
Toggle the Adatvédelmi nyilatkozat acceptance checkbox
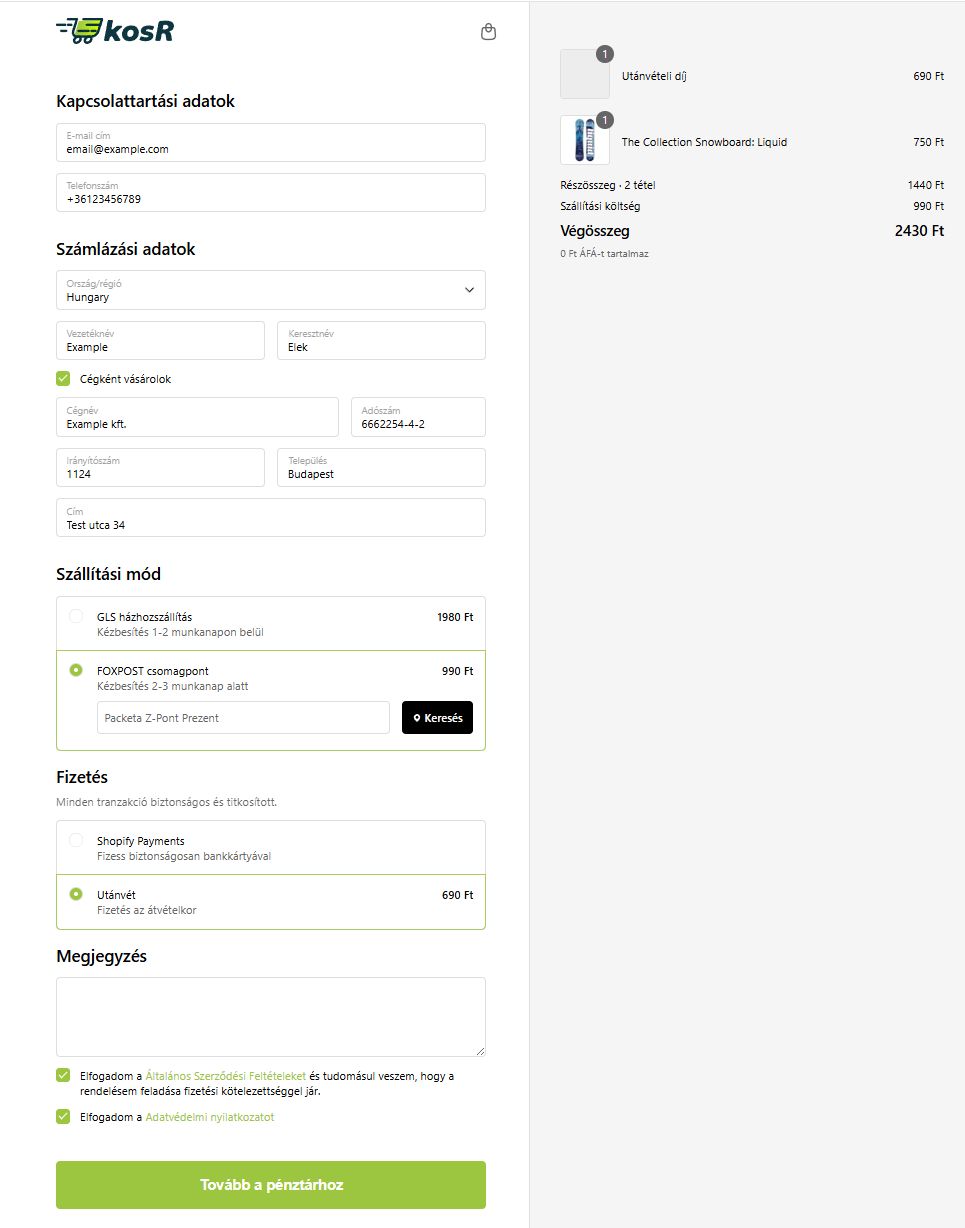tap(63, 1117)
